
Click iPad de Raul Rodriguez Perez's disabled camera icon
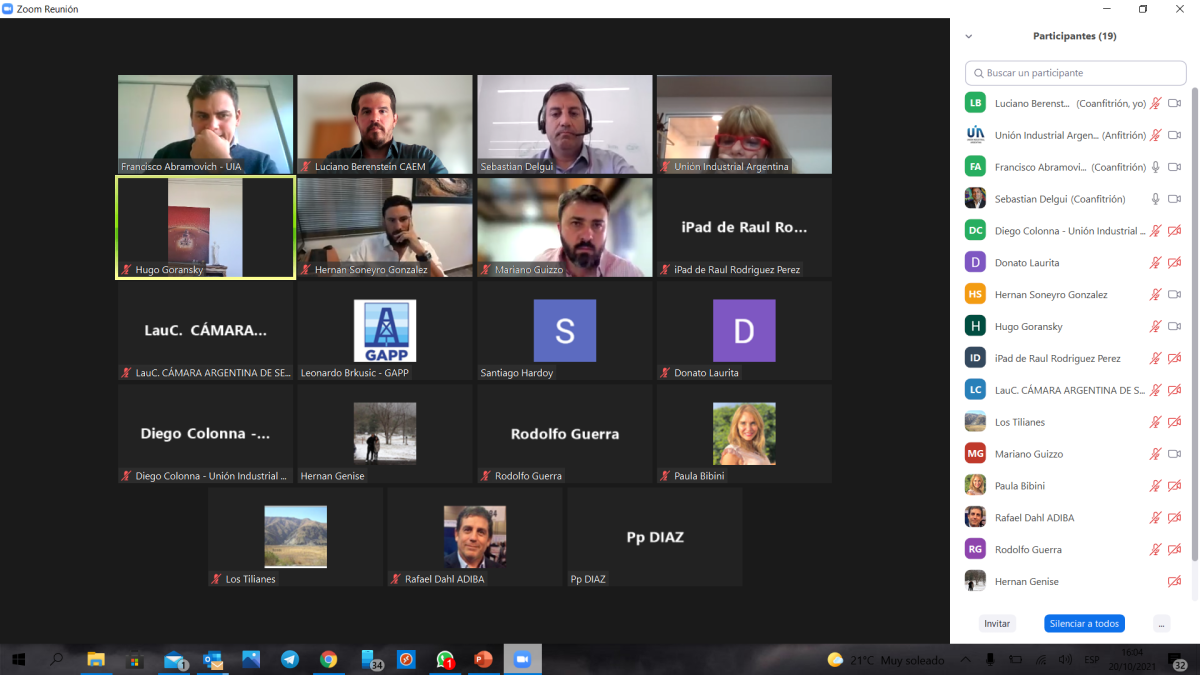(1175, 358)
